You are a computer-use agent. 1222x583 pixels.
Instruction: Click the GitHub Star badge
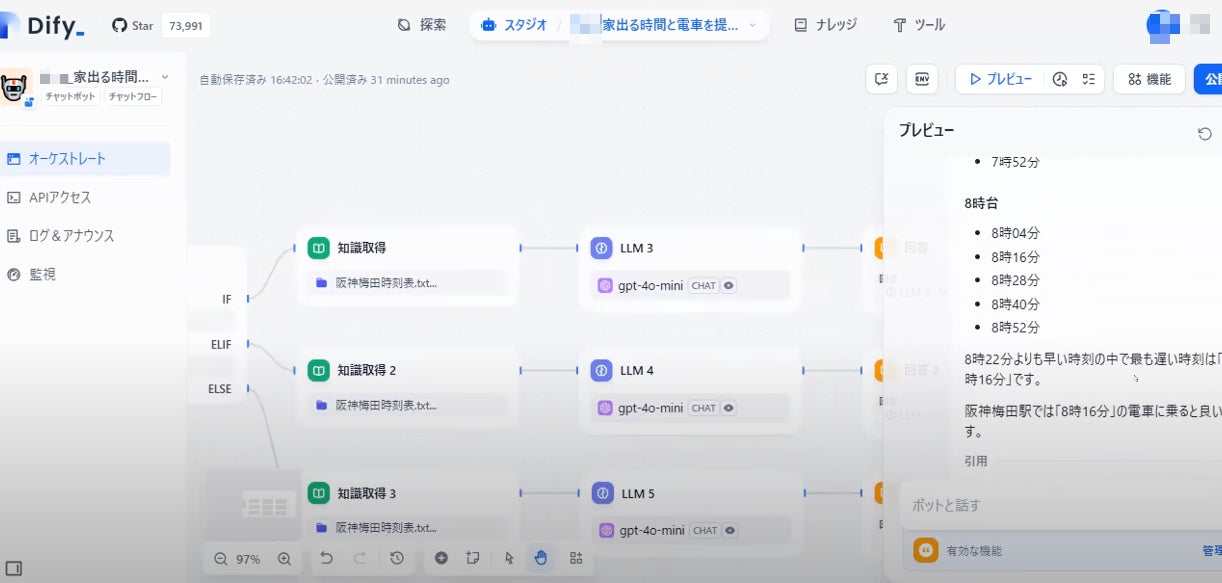160,26
